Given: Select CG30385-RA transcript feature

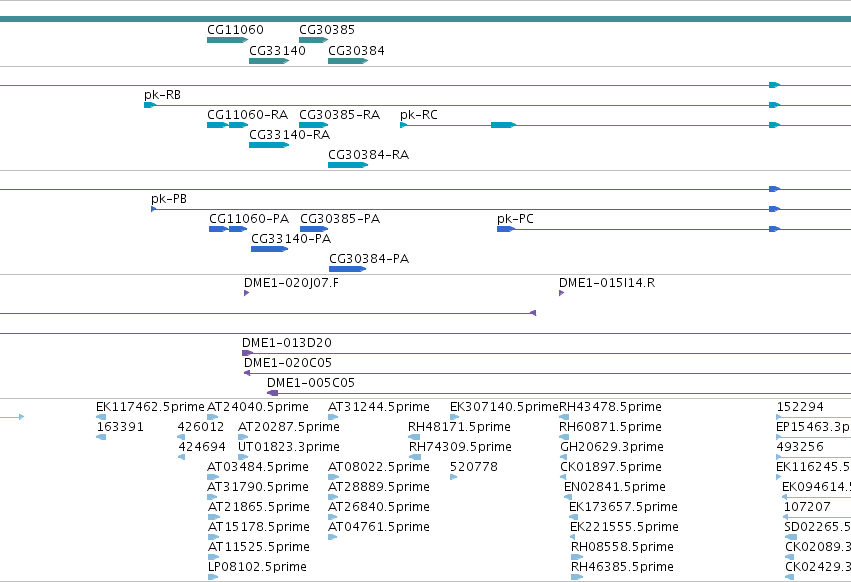Looking at the screenshot, I should click(x=314, y=125).
